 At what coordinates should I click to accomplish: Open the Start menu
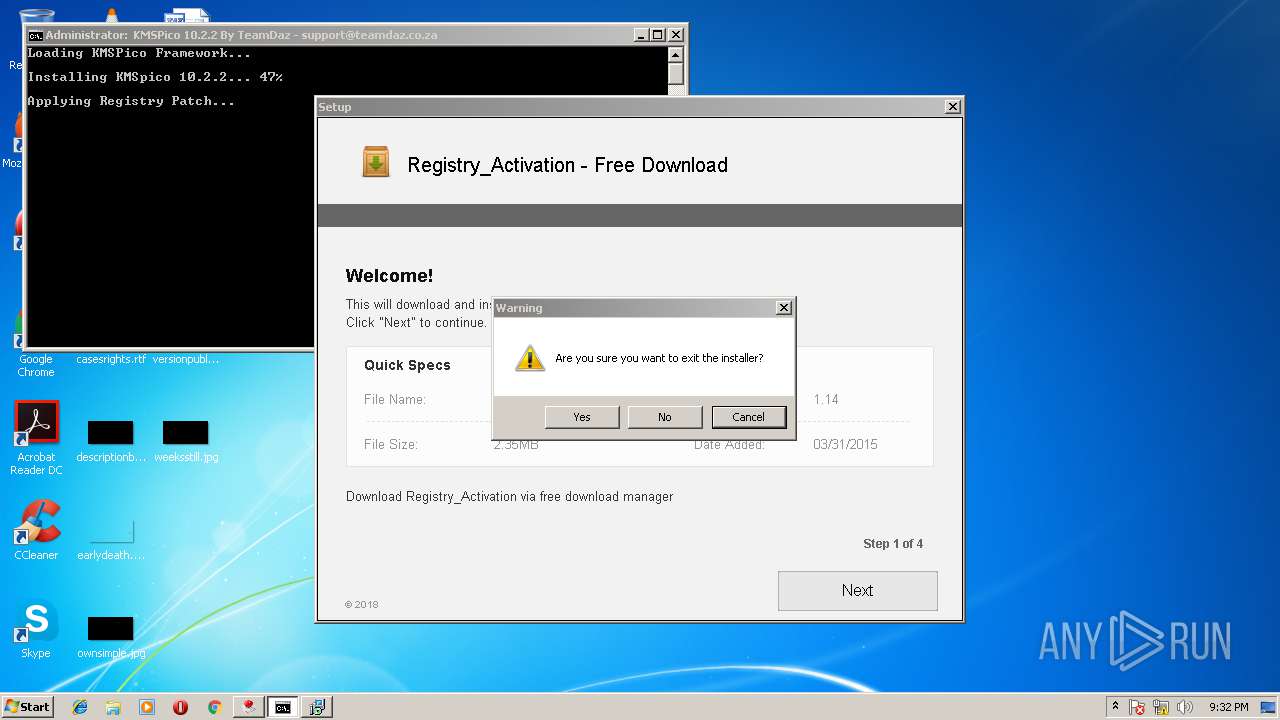point(27,706)
